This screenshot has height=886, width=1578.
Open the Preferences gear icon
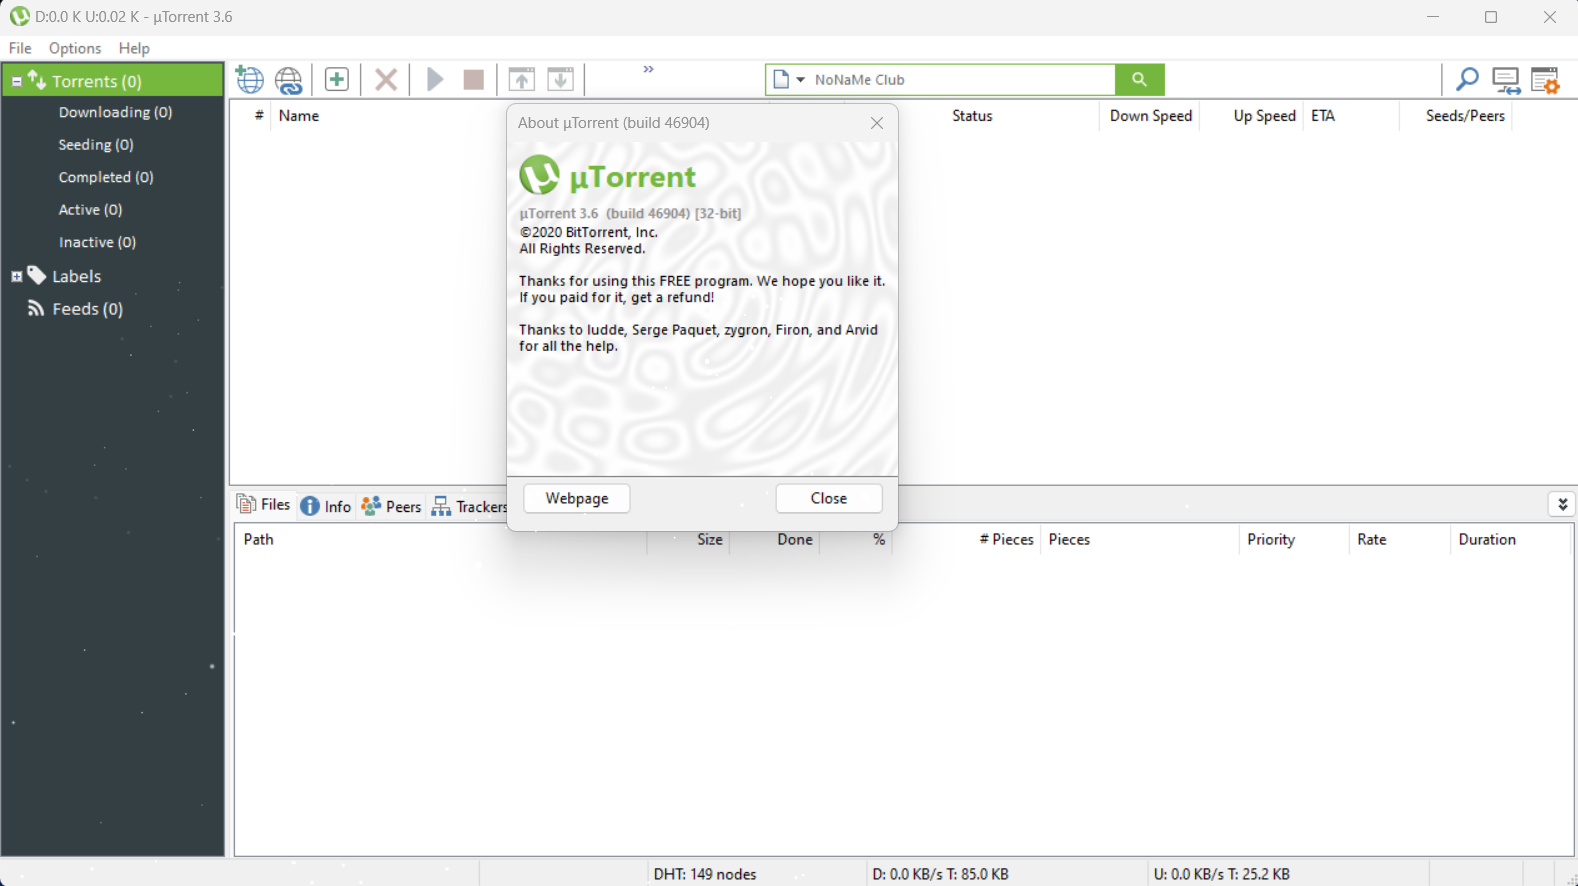tap(1546, 80)
